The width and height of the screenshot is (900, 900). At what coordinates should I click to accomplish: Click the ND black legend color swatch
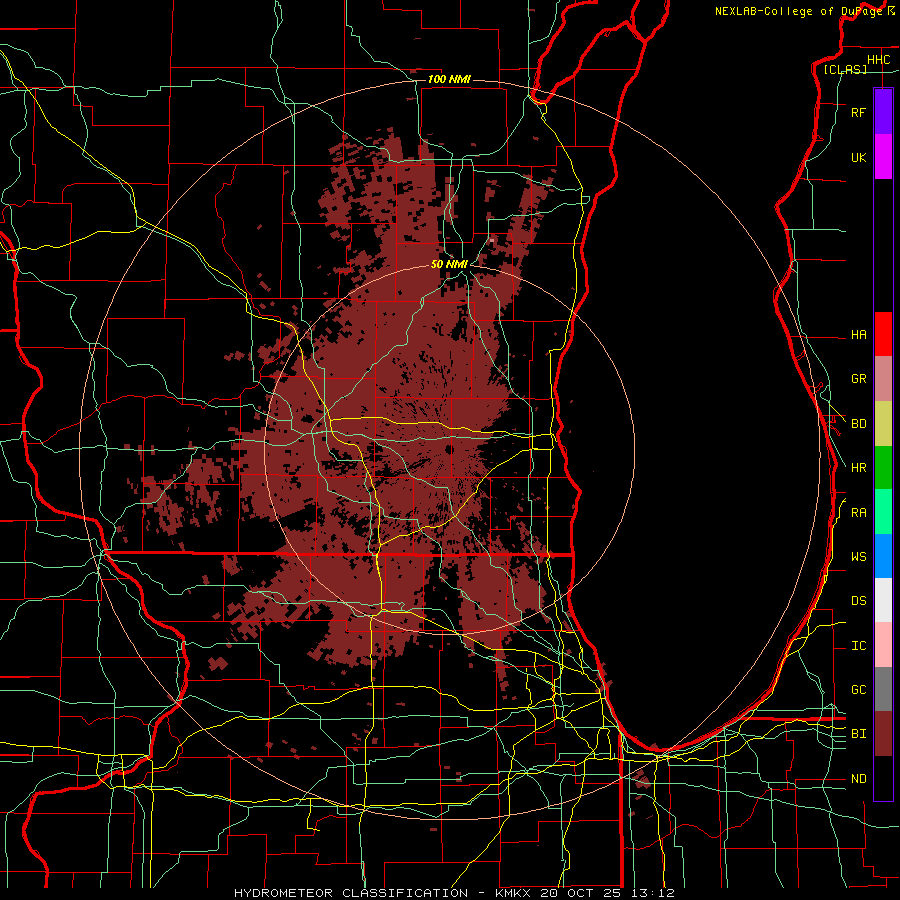click(x=883, y=778)
